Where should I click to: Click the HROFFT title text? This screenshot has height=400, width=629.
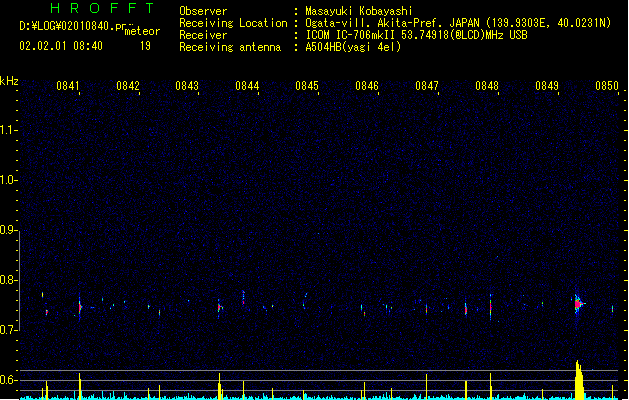click(x=102, y=8)
